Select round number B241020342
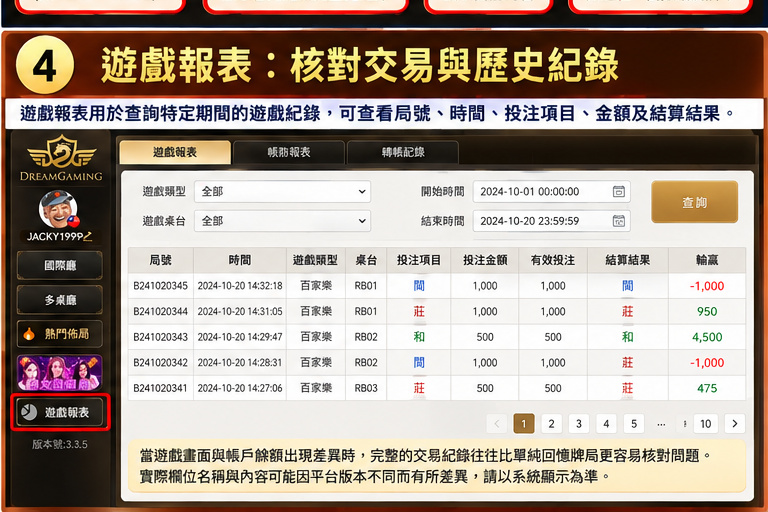This screenshot has height=512, width=768. point(161,363)
